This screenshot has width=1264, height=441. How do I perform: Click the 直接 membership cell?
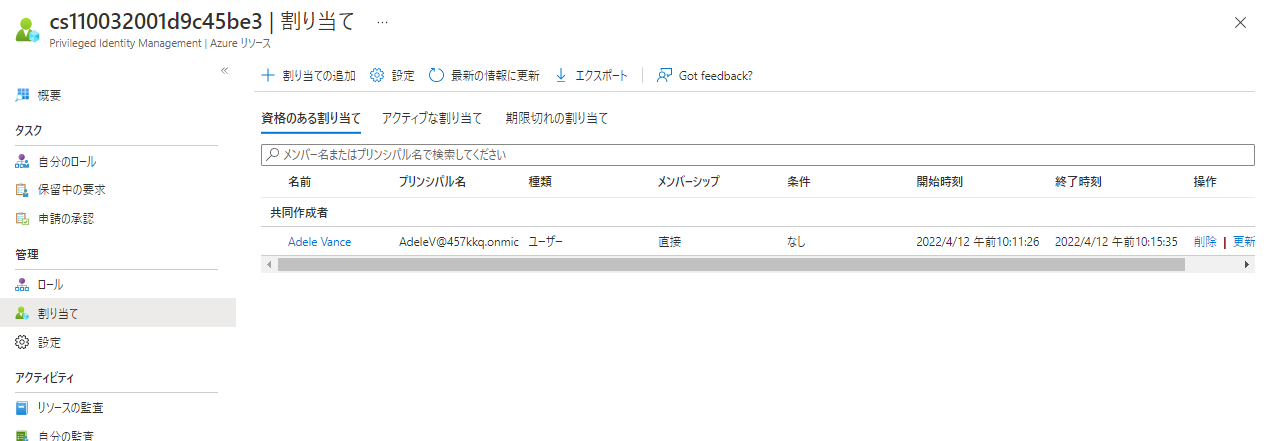tap(669, 241)
